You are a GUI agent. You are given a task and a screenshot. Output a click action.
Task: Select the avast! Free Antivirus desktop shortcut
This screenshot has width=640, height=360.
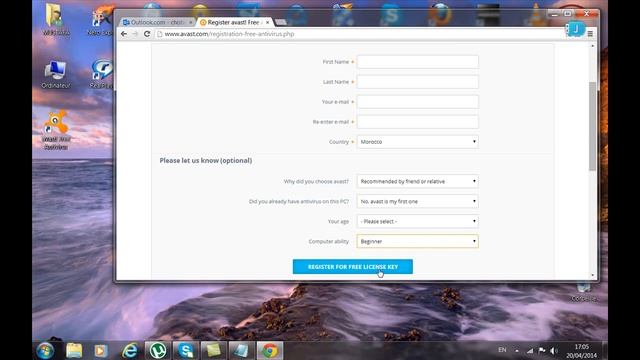click(56, 130)
